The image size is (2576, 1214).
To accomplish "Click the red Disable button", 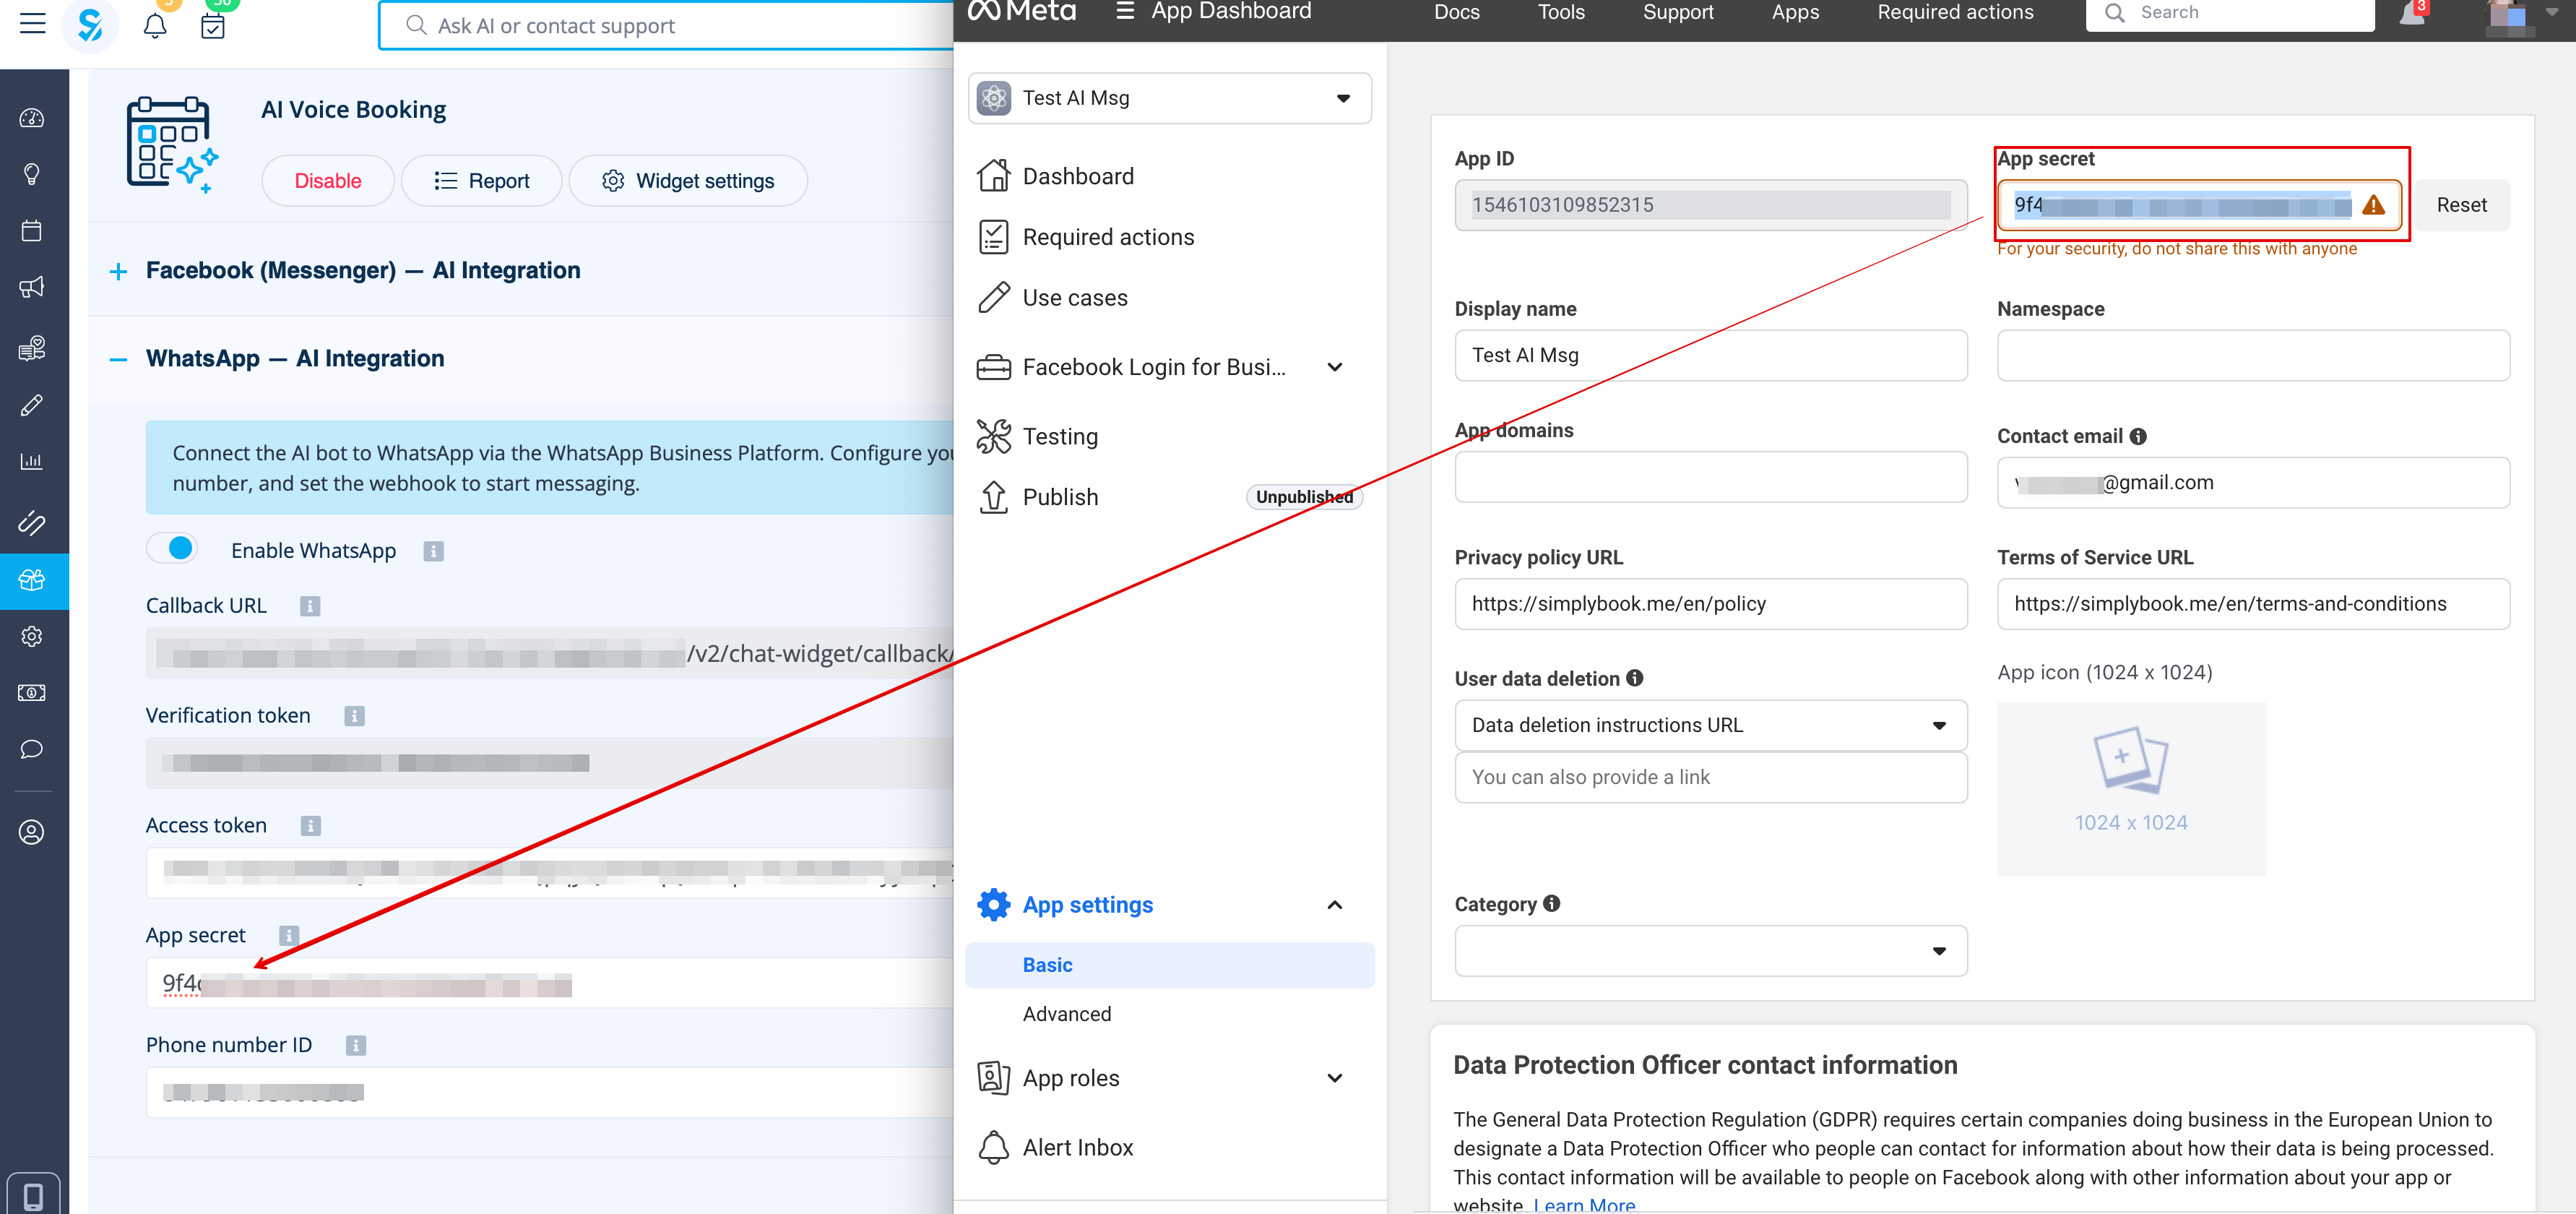I will (x=327, y=181).
